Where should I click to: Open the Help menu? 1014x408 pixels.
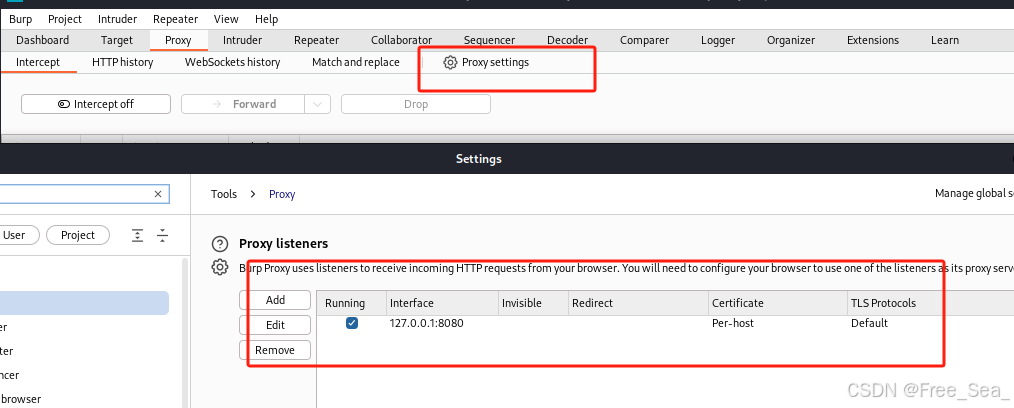[x=266, y=19]
